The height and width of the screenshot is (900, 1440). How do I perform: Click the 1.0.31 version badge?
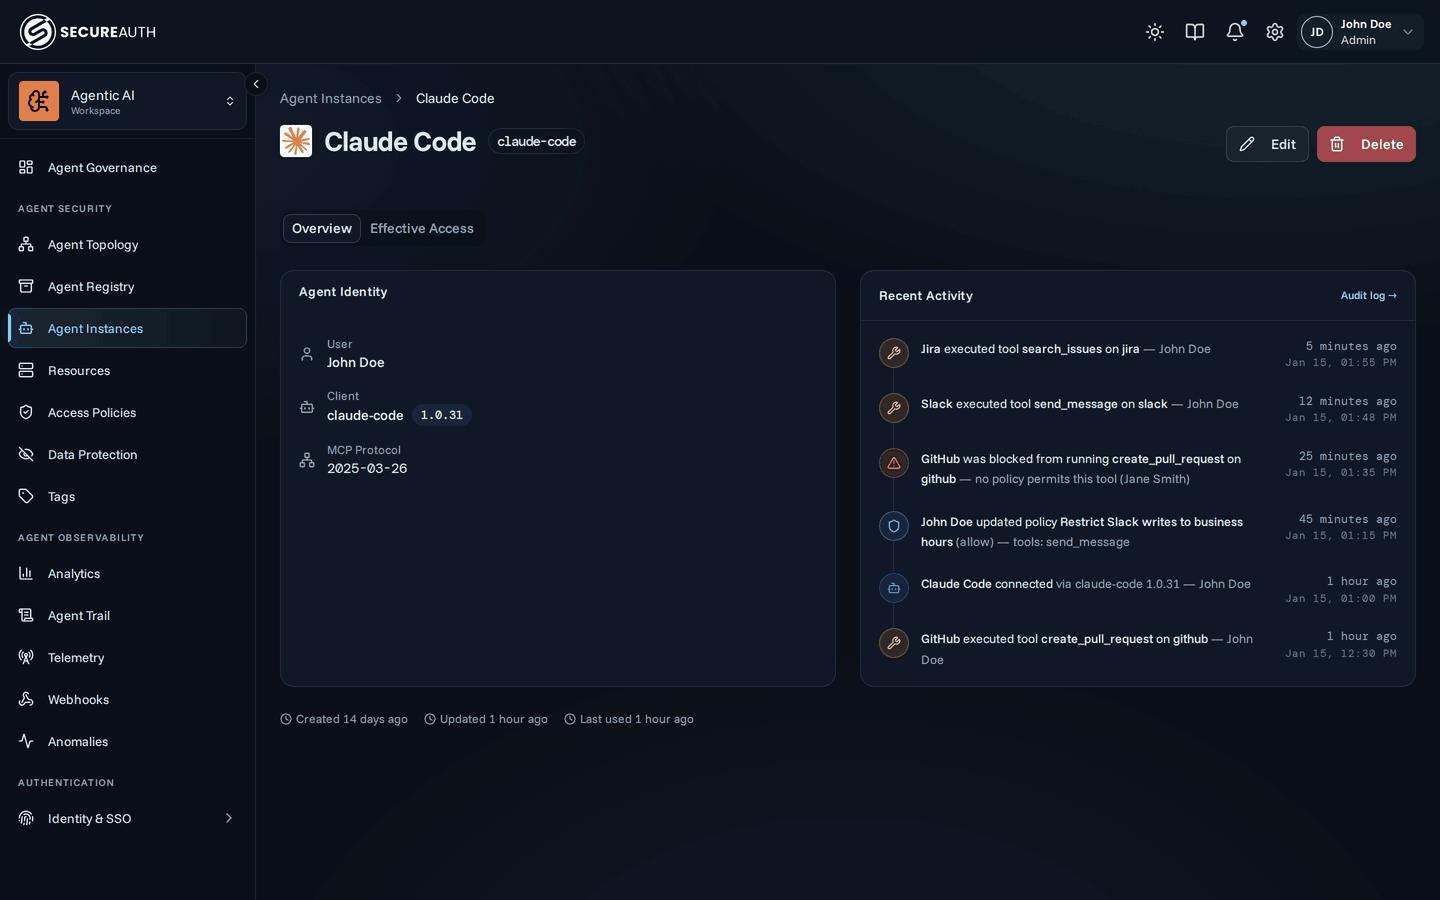tap(442, 415)
